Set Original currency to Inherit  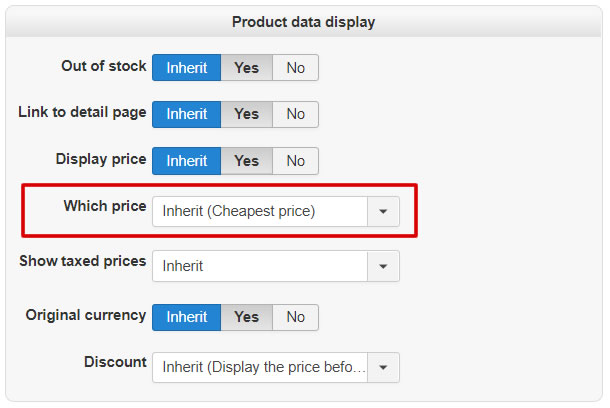(x=186, y=317)
